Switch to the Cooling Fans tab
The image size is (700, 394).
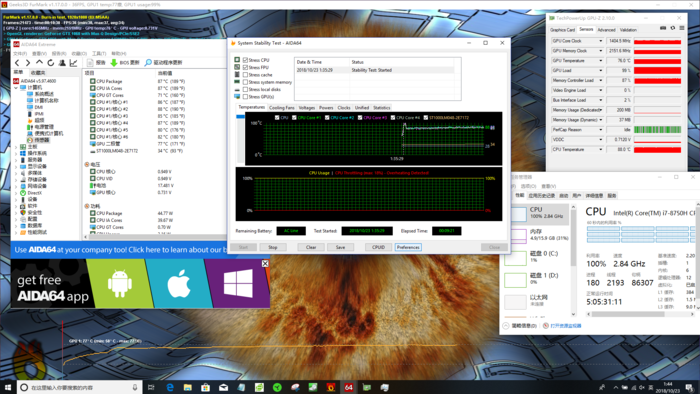pos(282,108)
